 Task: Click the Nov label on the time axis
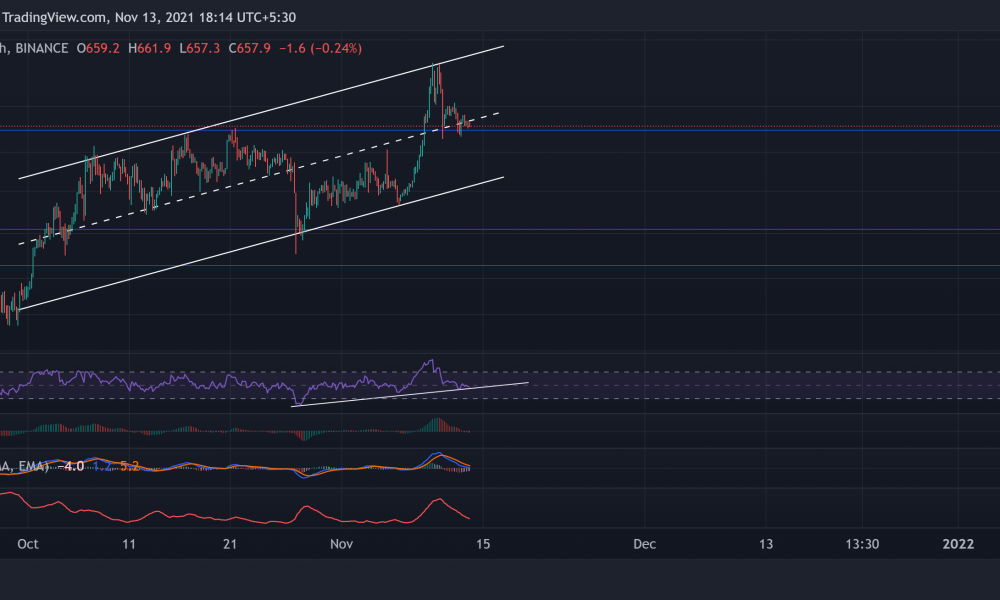click(341, 544)
